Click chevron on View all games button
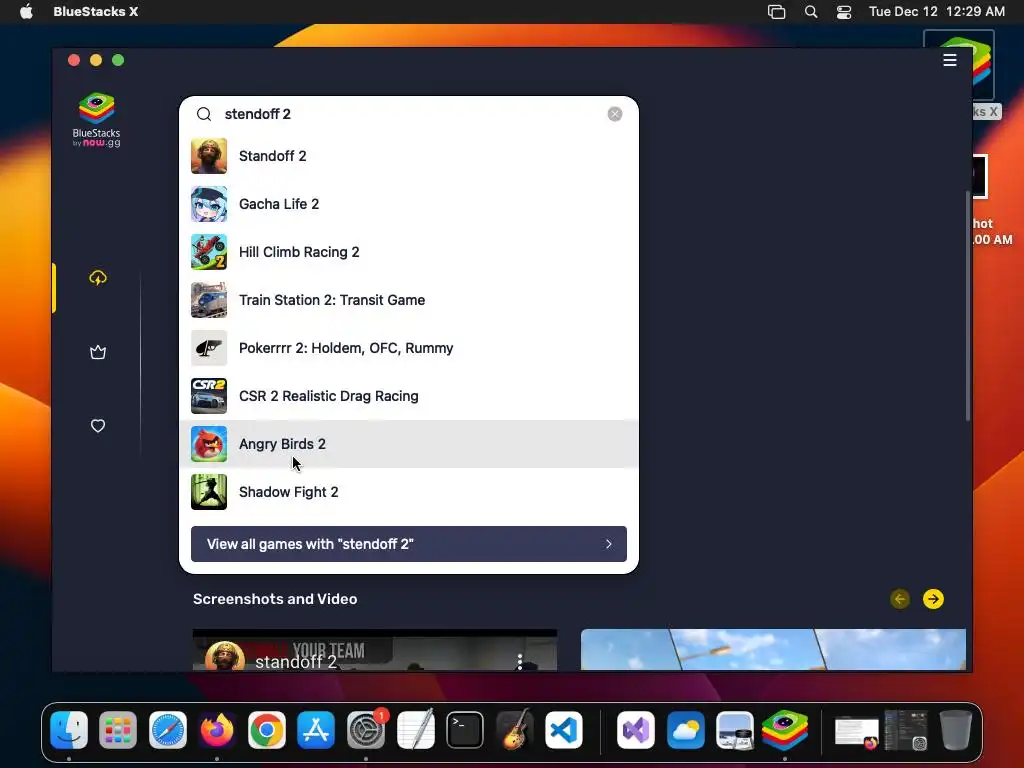Screen dimensions: 1024x768 609,544
